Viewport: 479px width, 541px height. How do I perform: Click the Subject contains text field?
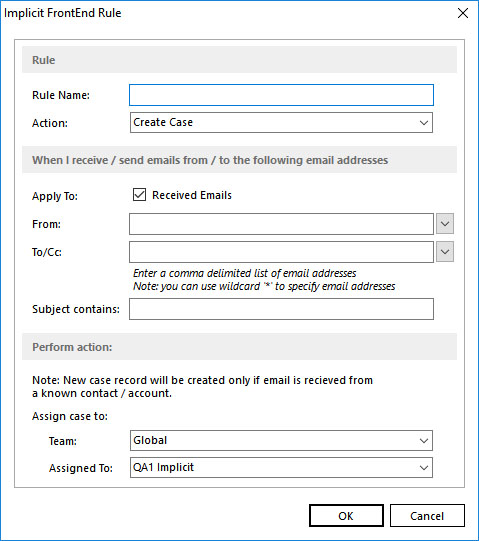coord(281,309)
